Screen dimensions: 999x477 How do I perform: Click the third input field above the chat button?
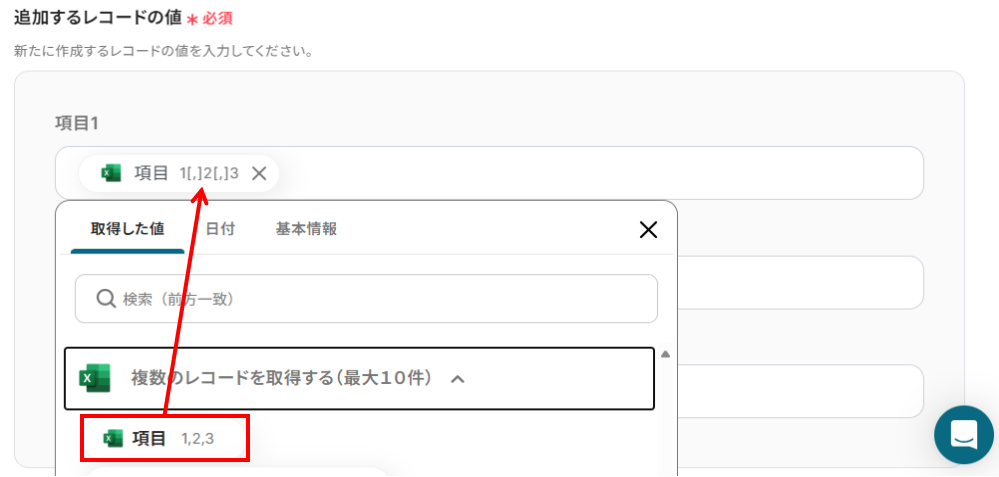pyautogui.click(x=800, y=390)
